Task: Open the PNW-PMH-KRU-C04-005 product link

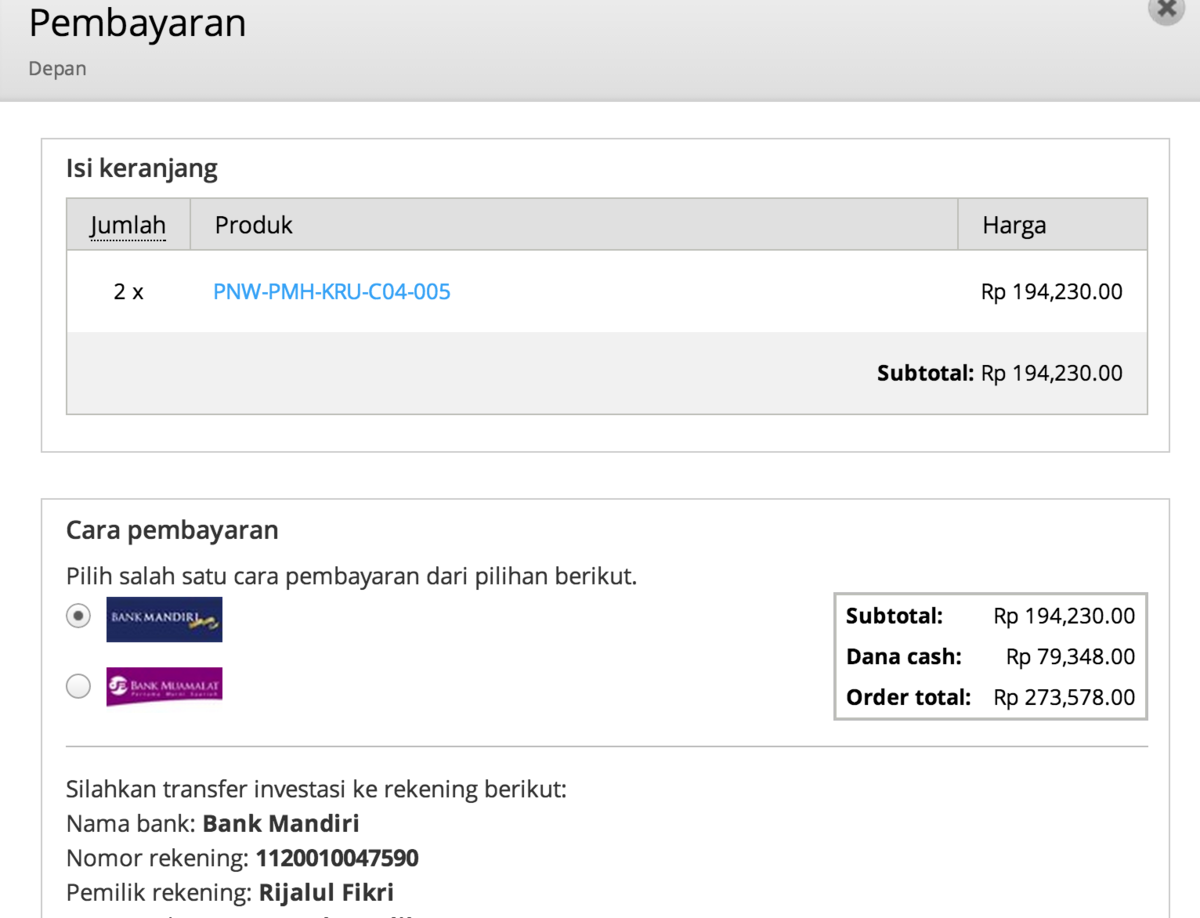Action: click(332, 292)
